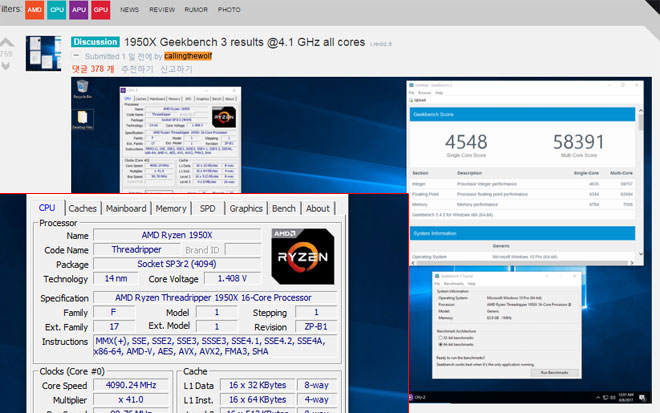Image resolution: width=660 pixels, height=413 pixels.
Task: Open Memory tab in enlarged CPU-Z panel
Action: click(171, 208)
